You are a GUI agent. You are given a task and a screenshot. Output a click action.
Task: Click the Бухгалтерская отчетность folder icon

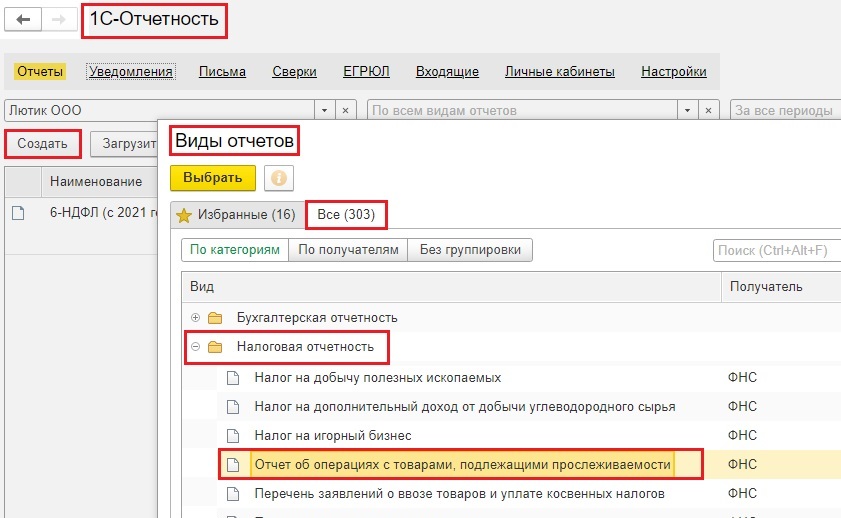tap(215, 318)
